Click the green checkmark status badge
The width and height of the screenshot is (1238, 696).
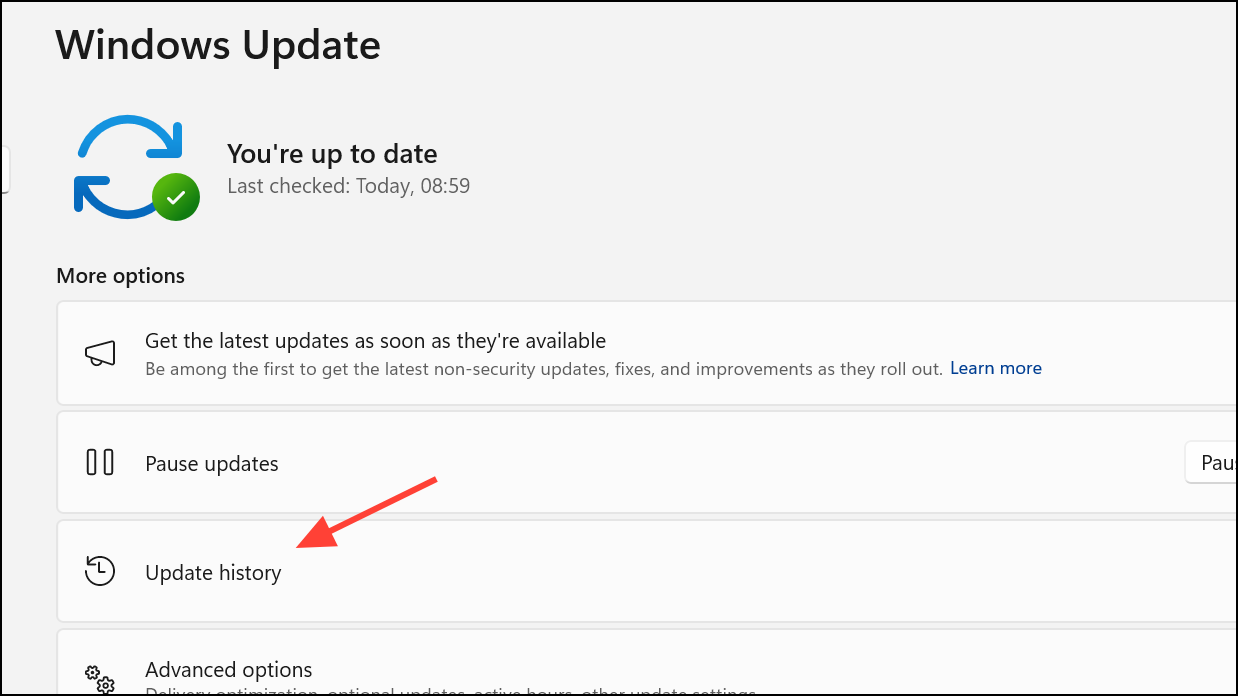(176, 198)
